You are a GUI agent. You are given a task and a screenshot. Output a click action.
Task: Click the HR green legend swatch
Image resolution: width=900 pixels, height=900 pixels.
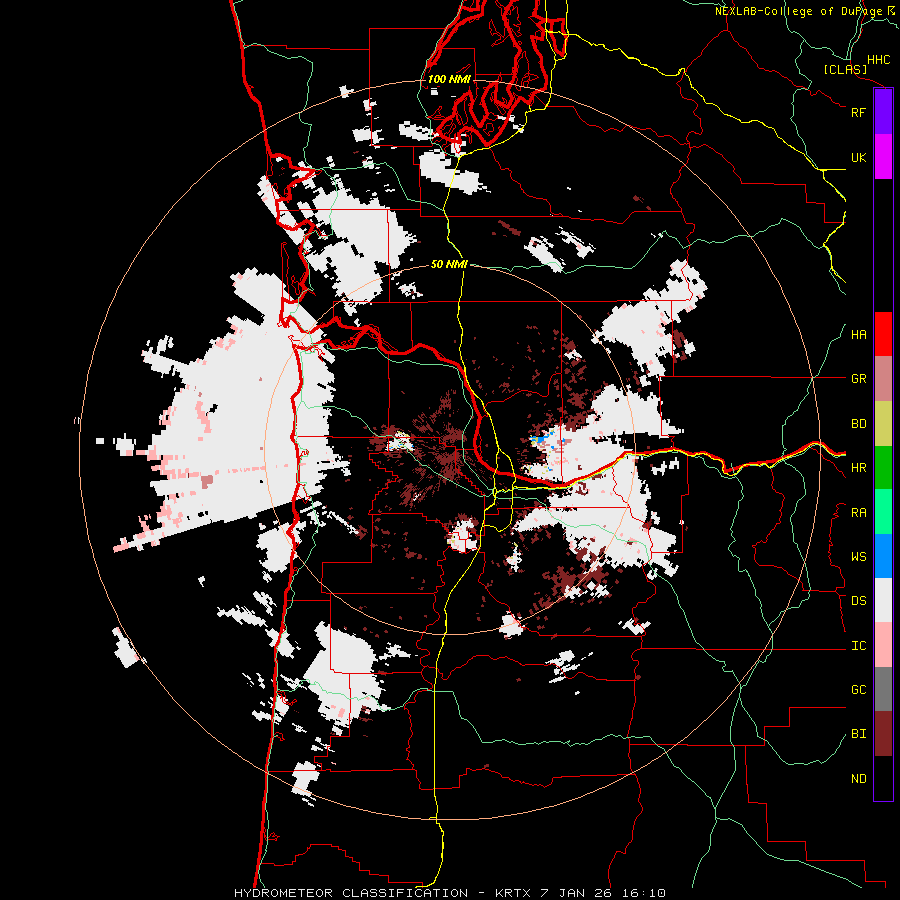pos(883,468)
